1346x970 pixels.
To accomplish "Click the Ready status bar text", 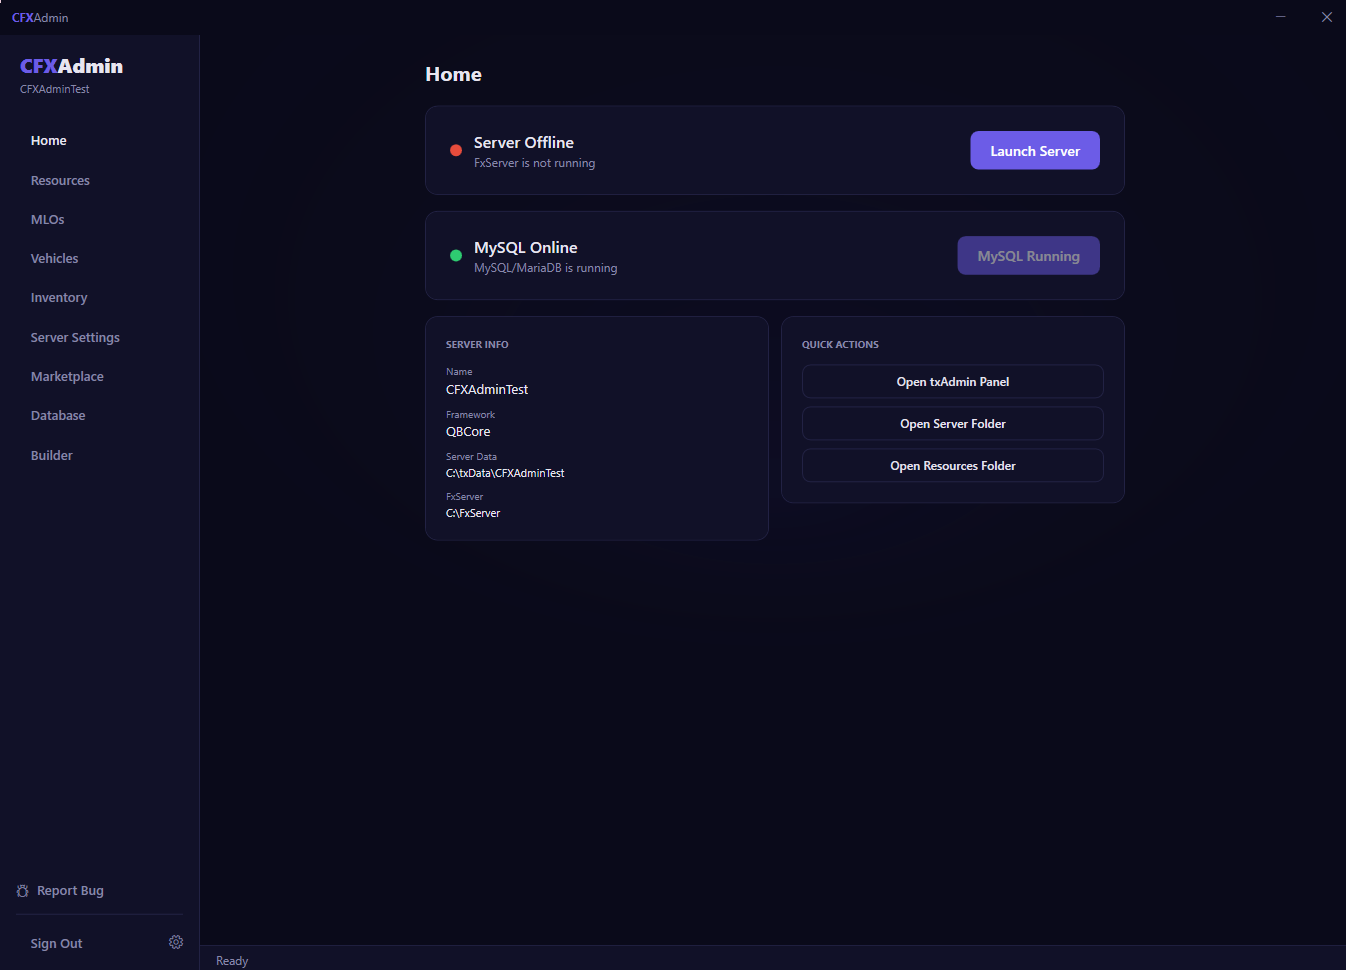I will click(x=232, y=961).
